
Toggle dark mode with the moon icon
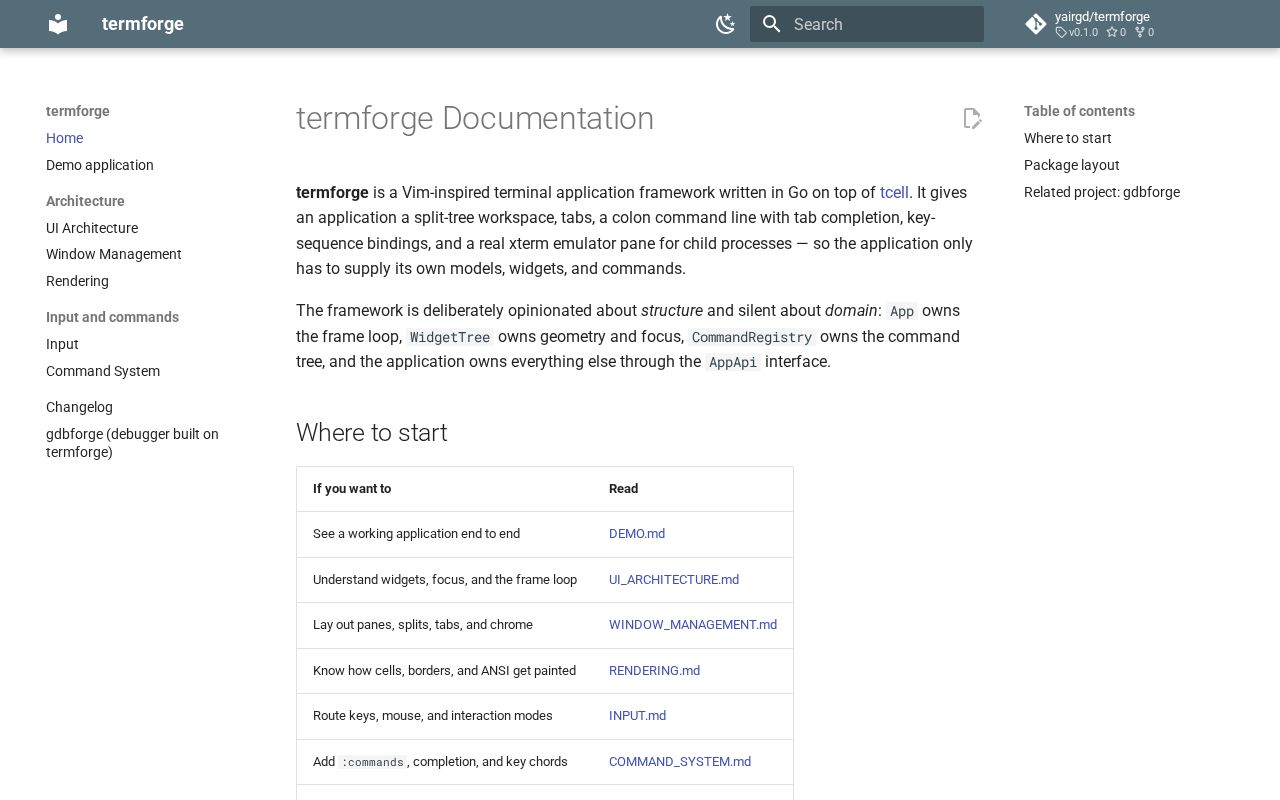pyautogui.click(x=726, y=24)
